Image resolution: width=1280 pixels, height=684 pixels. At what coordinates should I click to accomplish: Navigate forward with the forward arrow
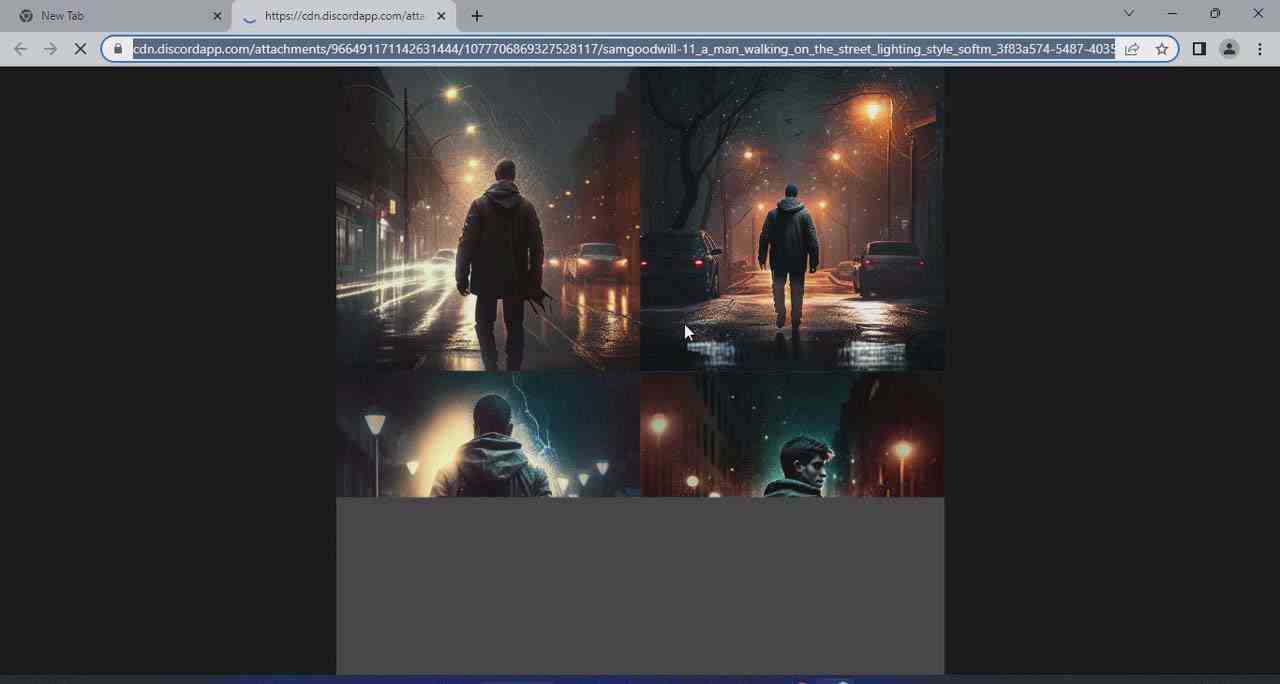pos(50,48)
